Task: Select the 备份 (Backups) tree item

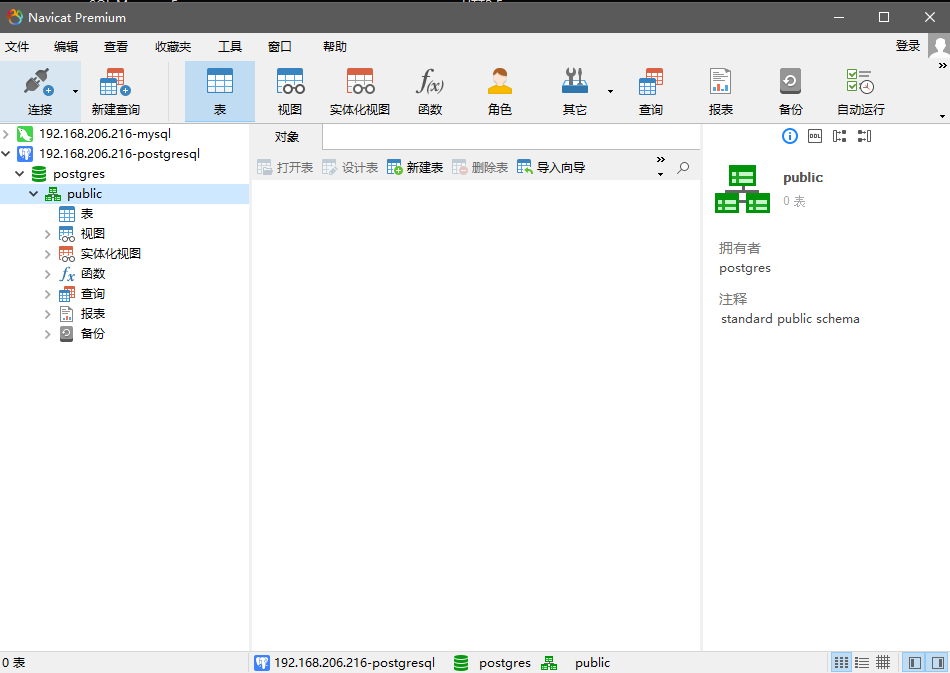Action: pyautogui.click(x=93, y=334)
